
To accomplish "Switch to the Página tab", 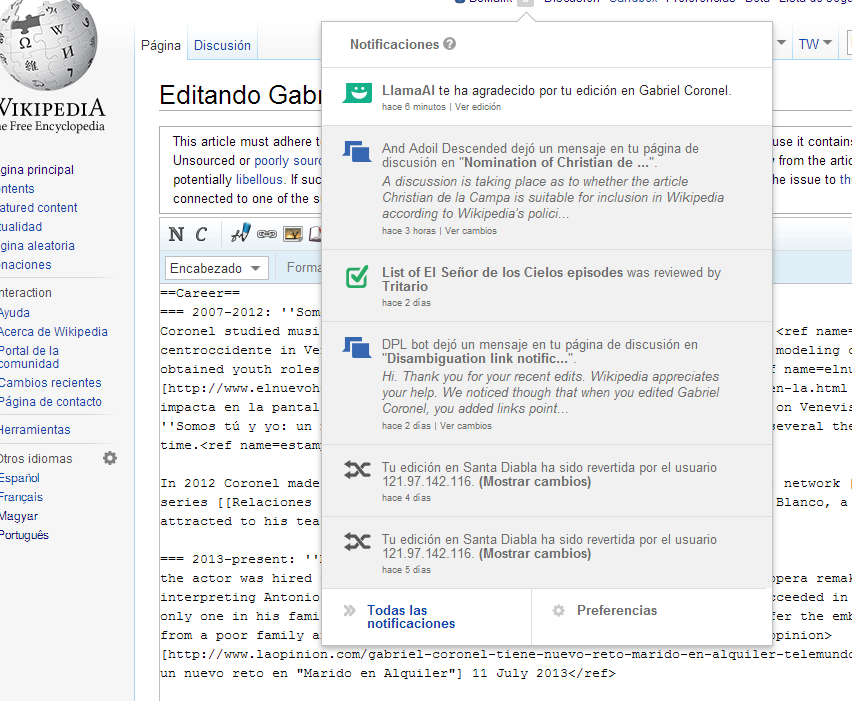I will [x=160, y=45].
